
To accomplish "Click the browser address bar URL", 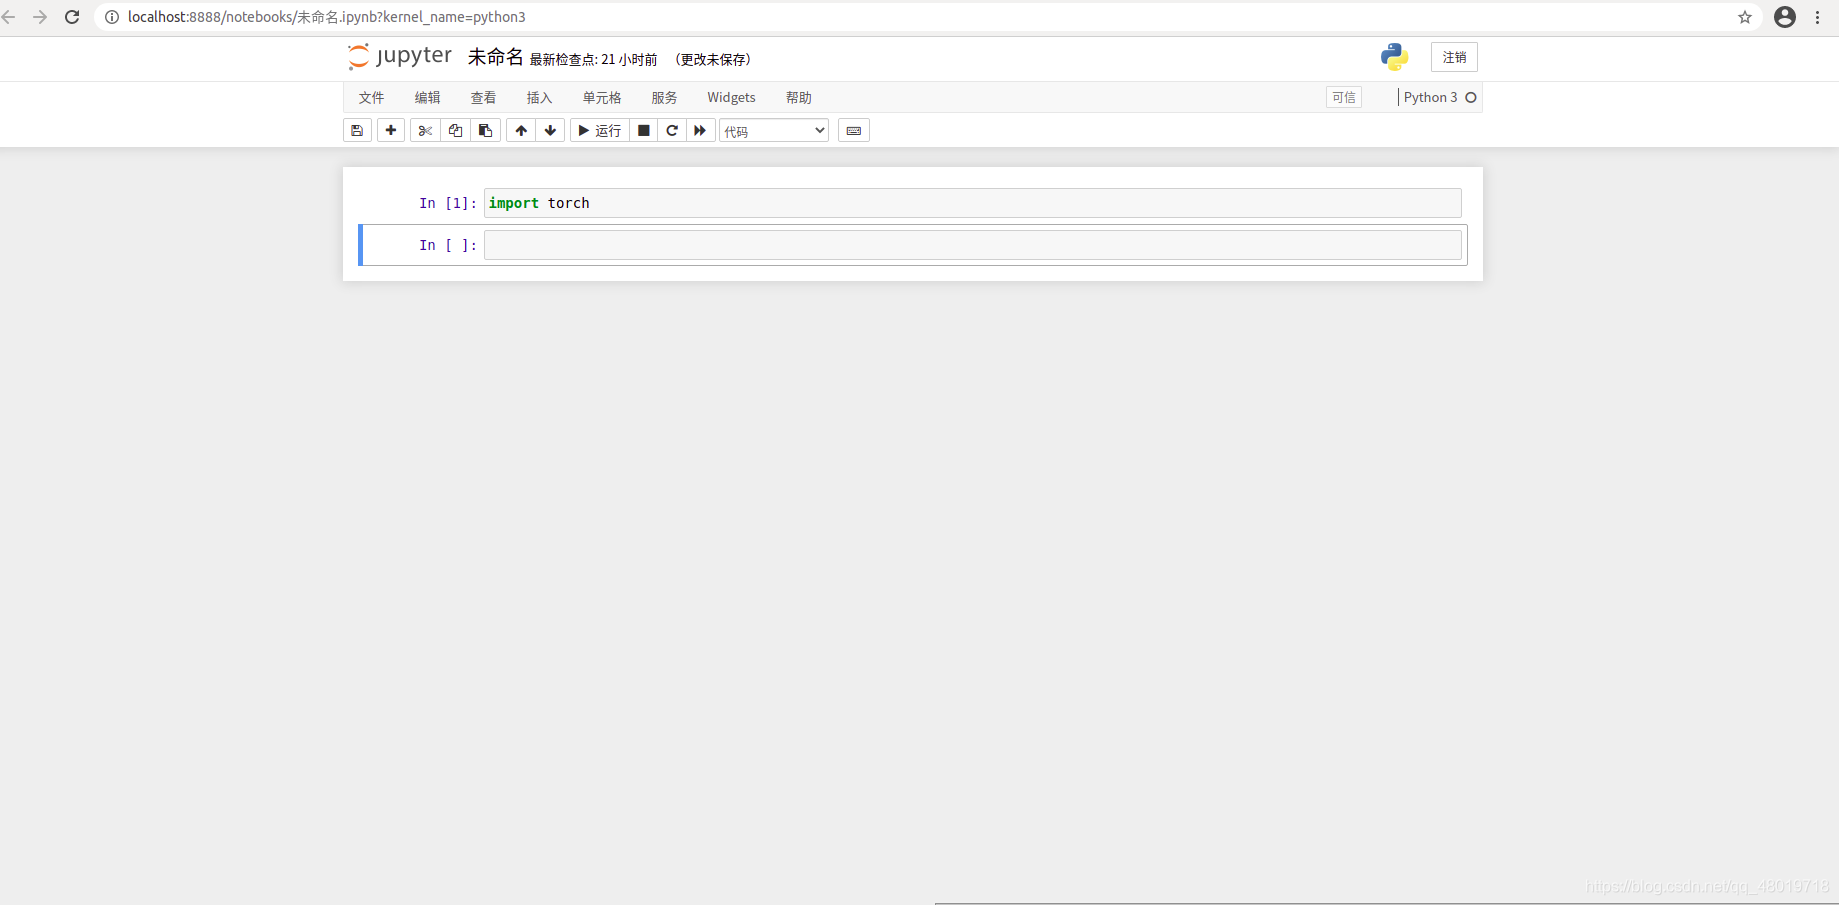I will click(x=327, y=17).
